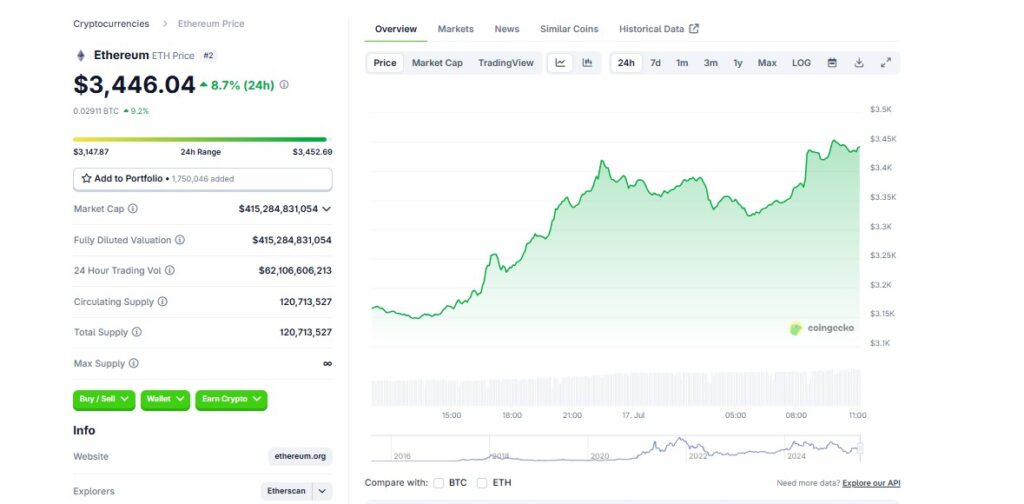Open the Fully Diluted Valuation info icon

click(180, 240)
